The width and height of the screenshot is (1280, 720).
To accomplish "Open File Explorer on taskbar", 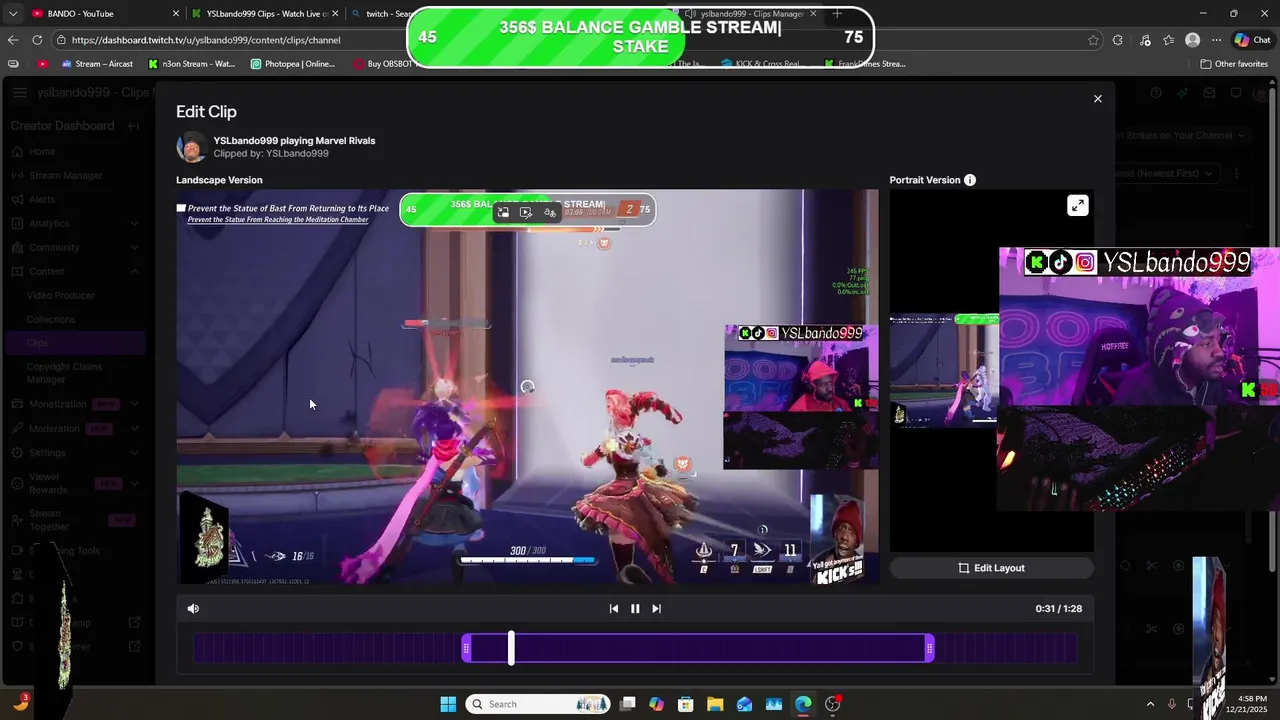I will pyautogui.click(x=715, y=704).
